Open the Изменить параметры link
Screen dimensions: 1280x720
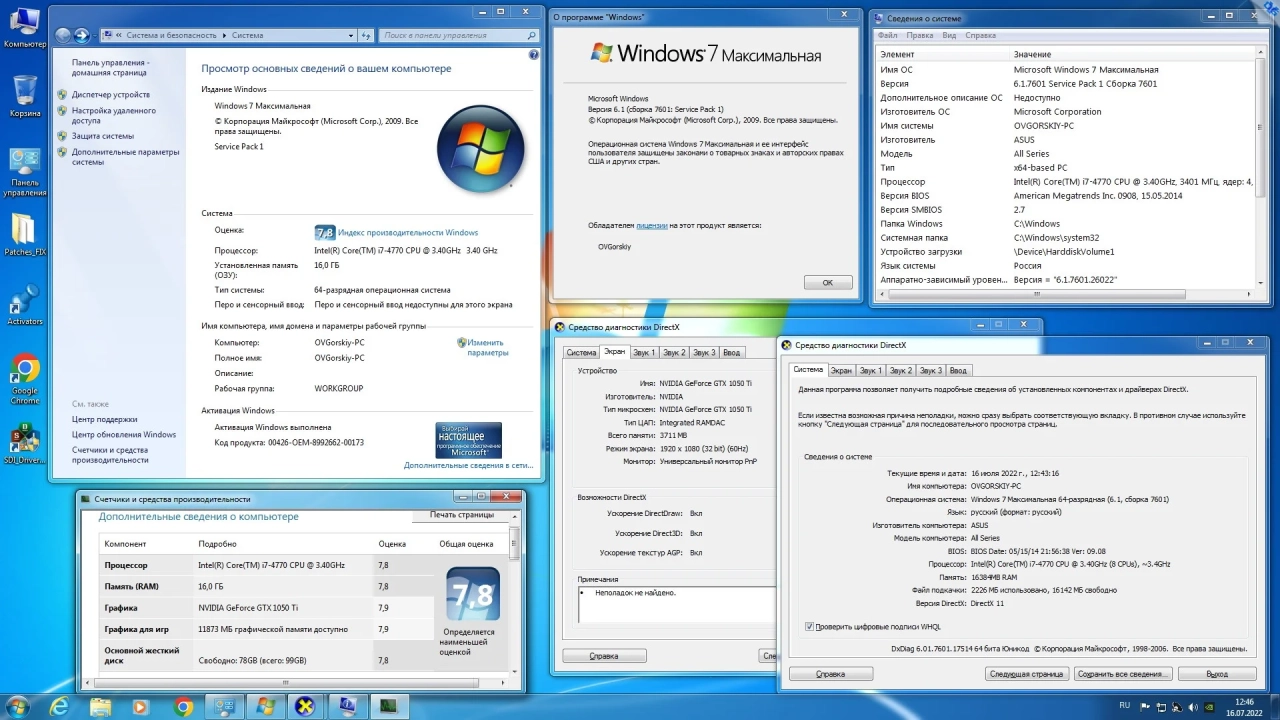[487, 347]
